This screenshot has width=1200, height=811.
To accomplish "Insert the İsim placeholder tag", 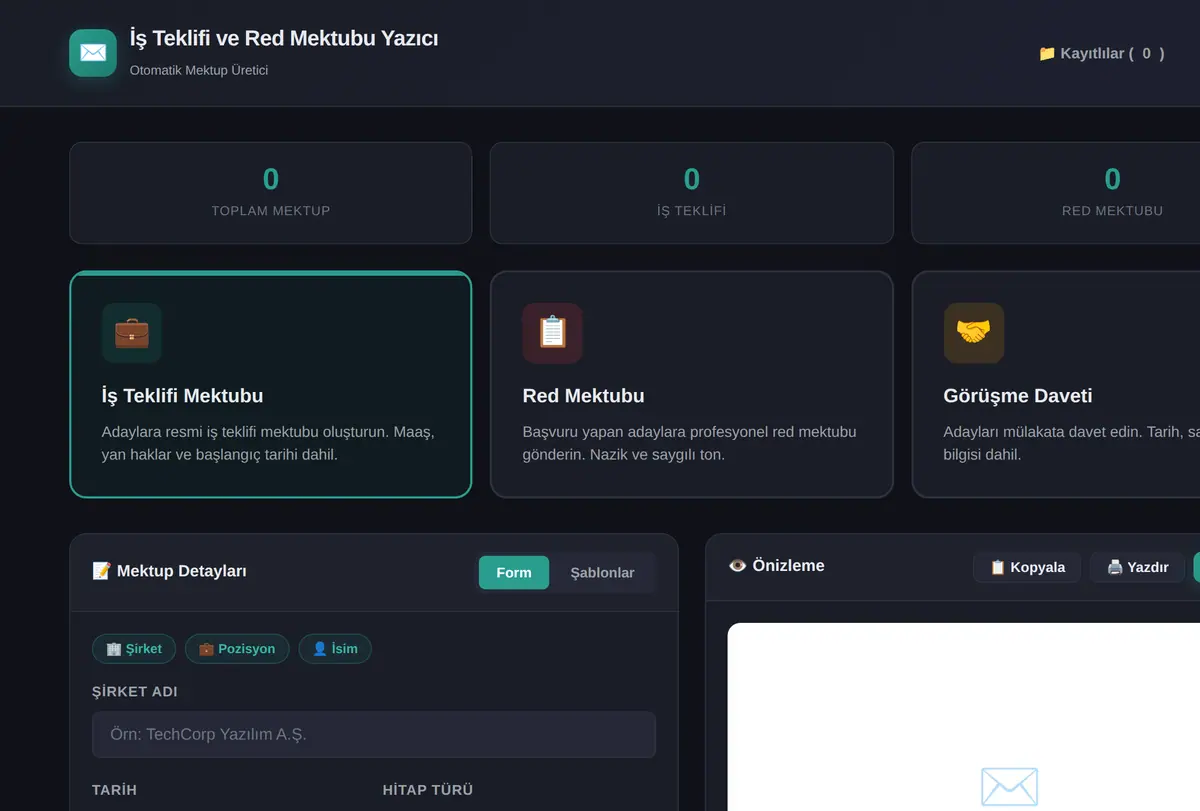I will click(x=335, y=648).
